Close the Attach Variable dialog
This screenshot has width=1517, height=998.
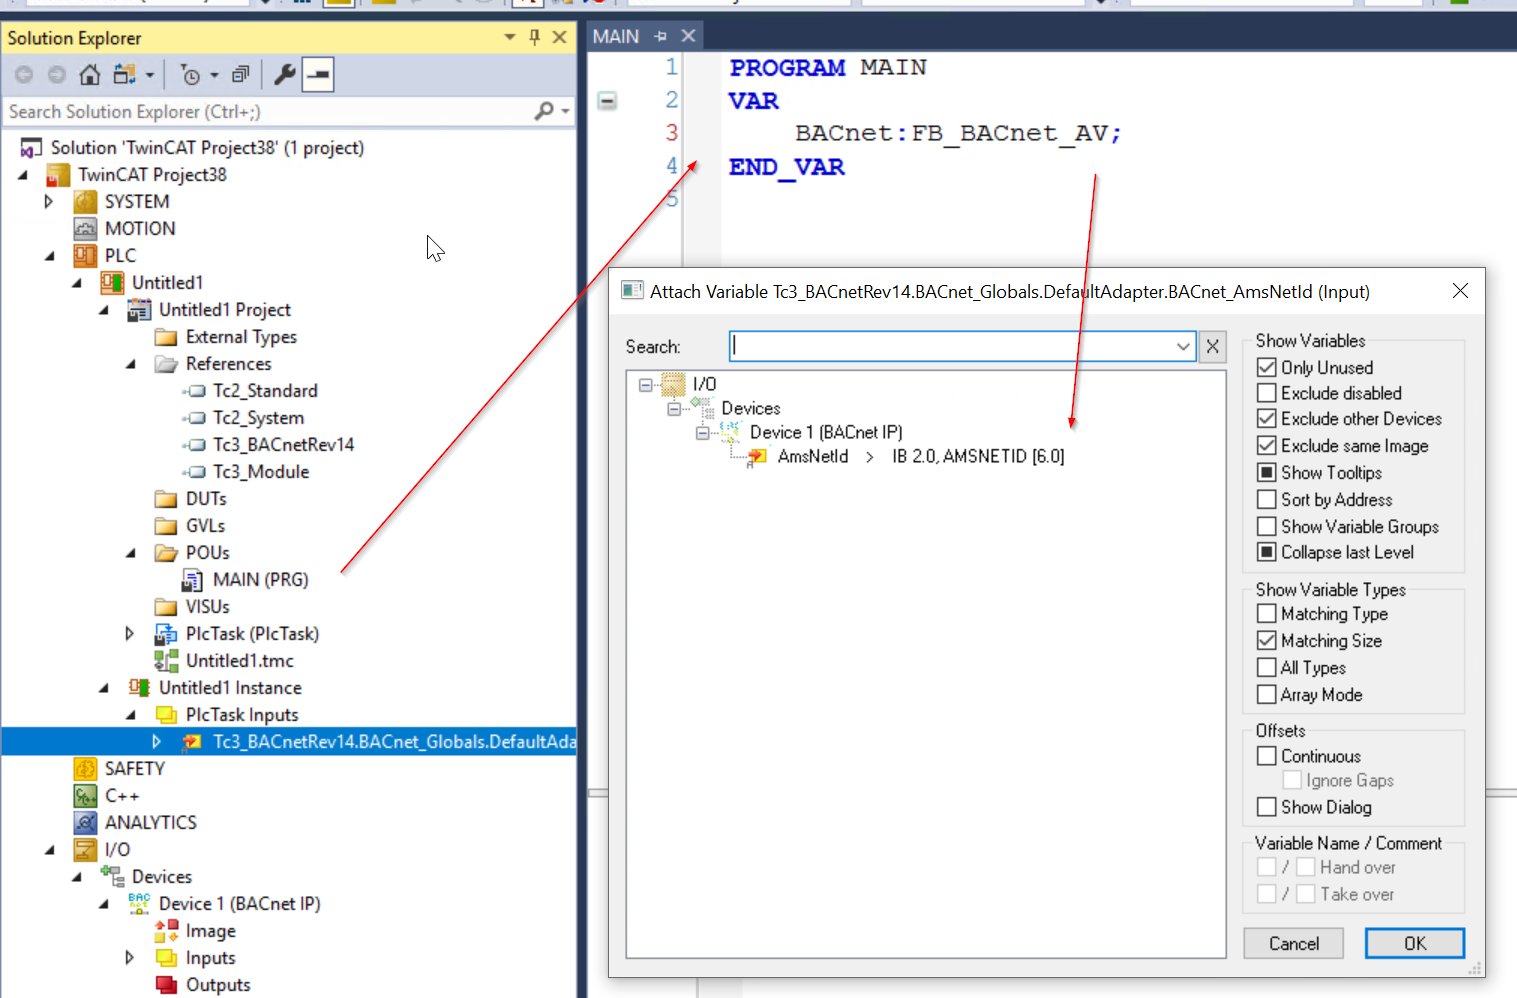pyautogui.click(x=1460, y=290)
